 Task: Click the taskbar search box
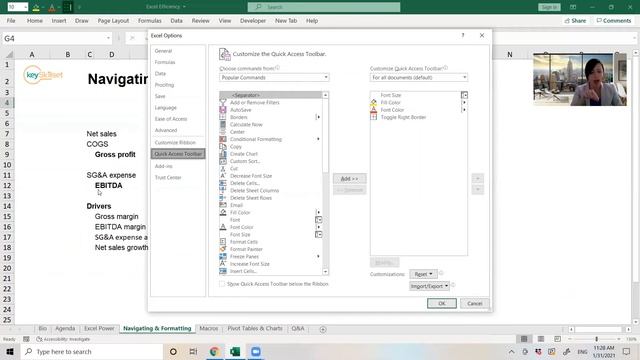[x=92, y=351]
